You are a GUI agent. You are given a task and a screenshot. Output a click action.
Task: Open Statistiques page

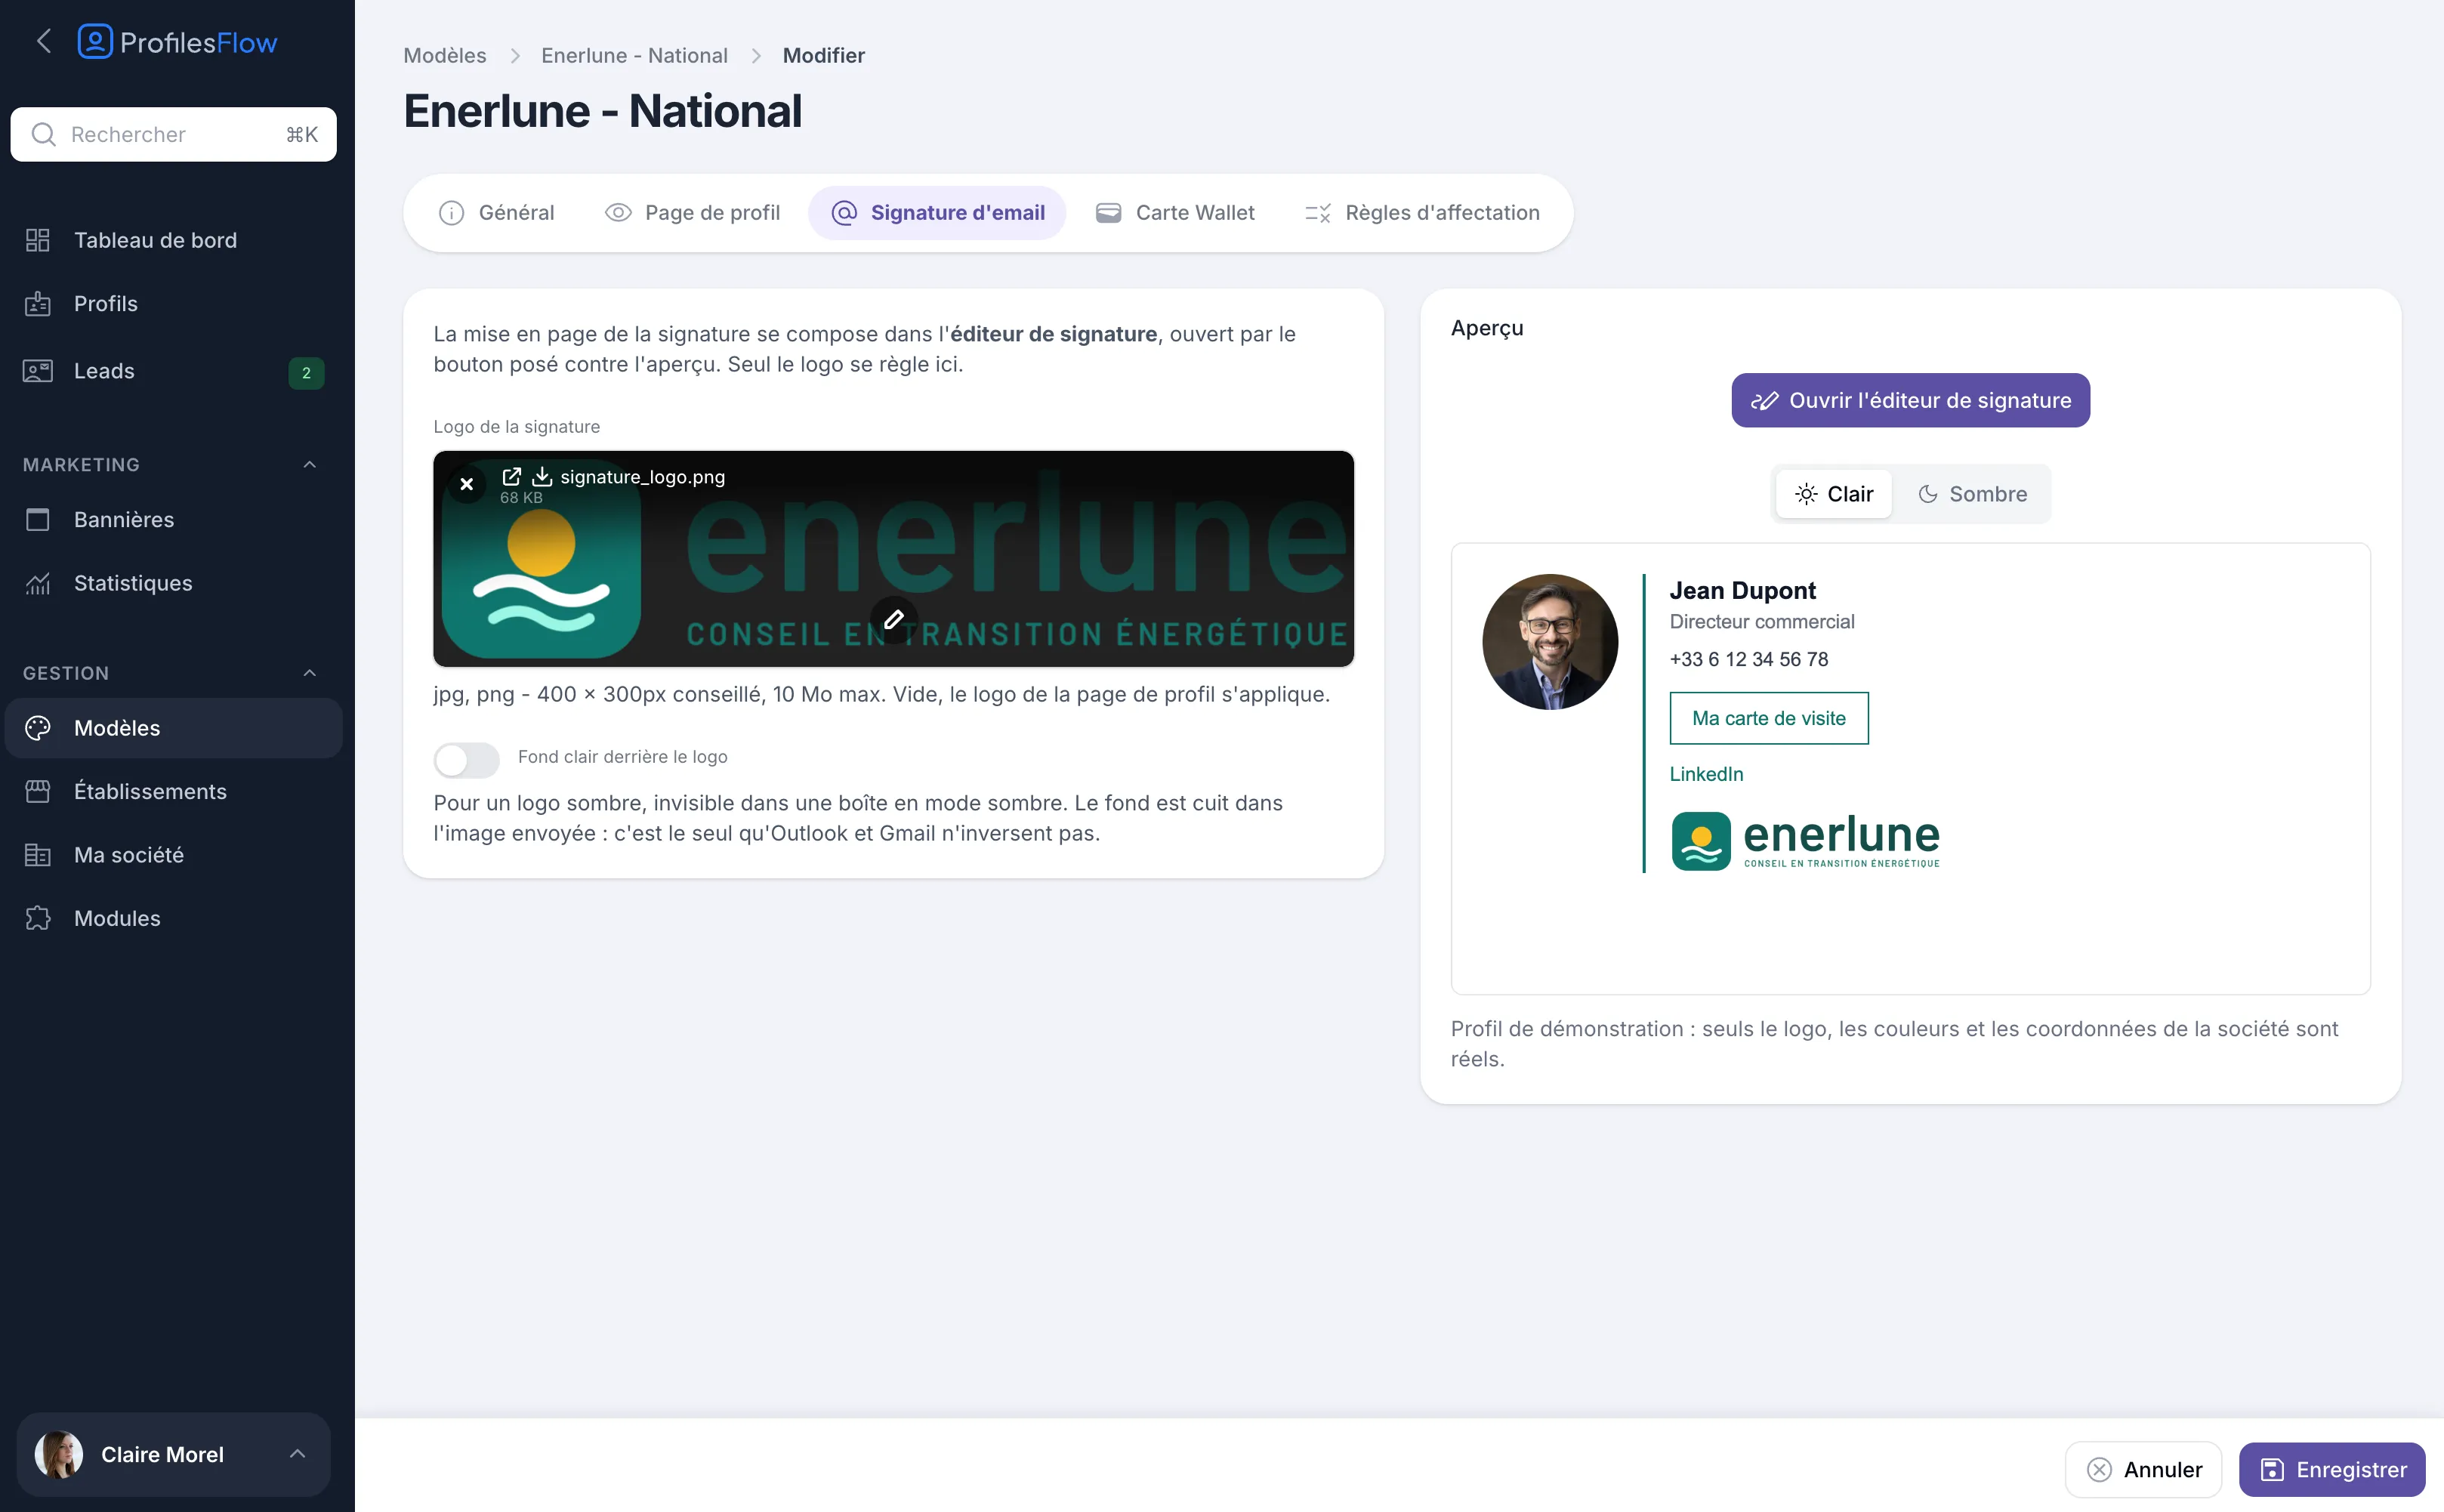174,583
